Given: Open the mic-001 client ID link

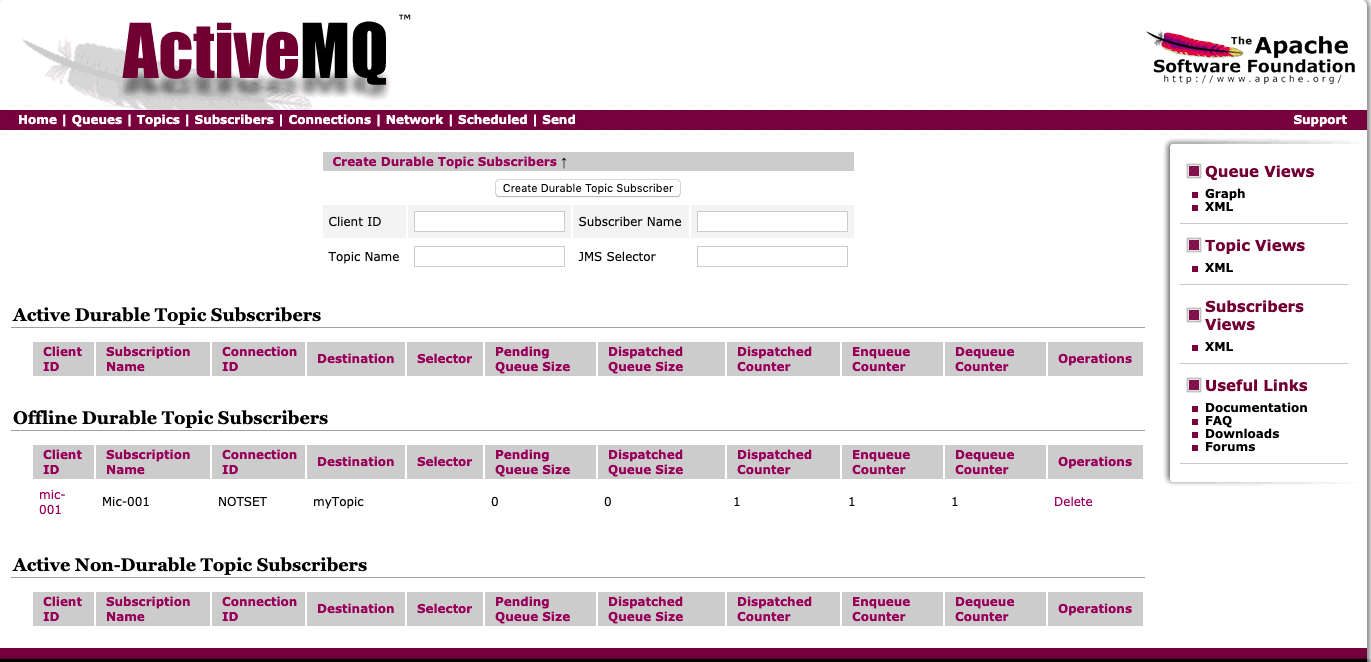Looking at the screenshot, I should (x=51, y=502).
